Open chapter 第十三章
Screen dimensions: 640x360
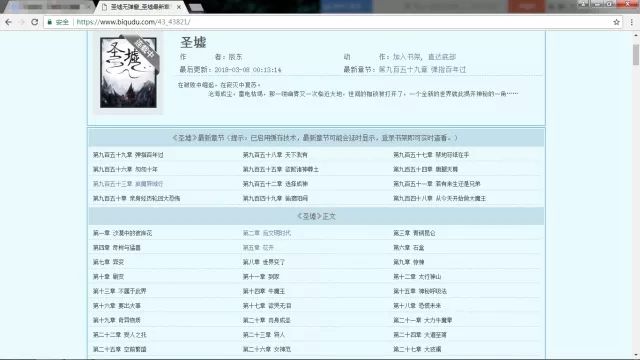click(119, 291)
